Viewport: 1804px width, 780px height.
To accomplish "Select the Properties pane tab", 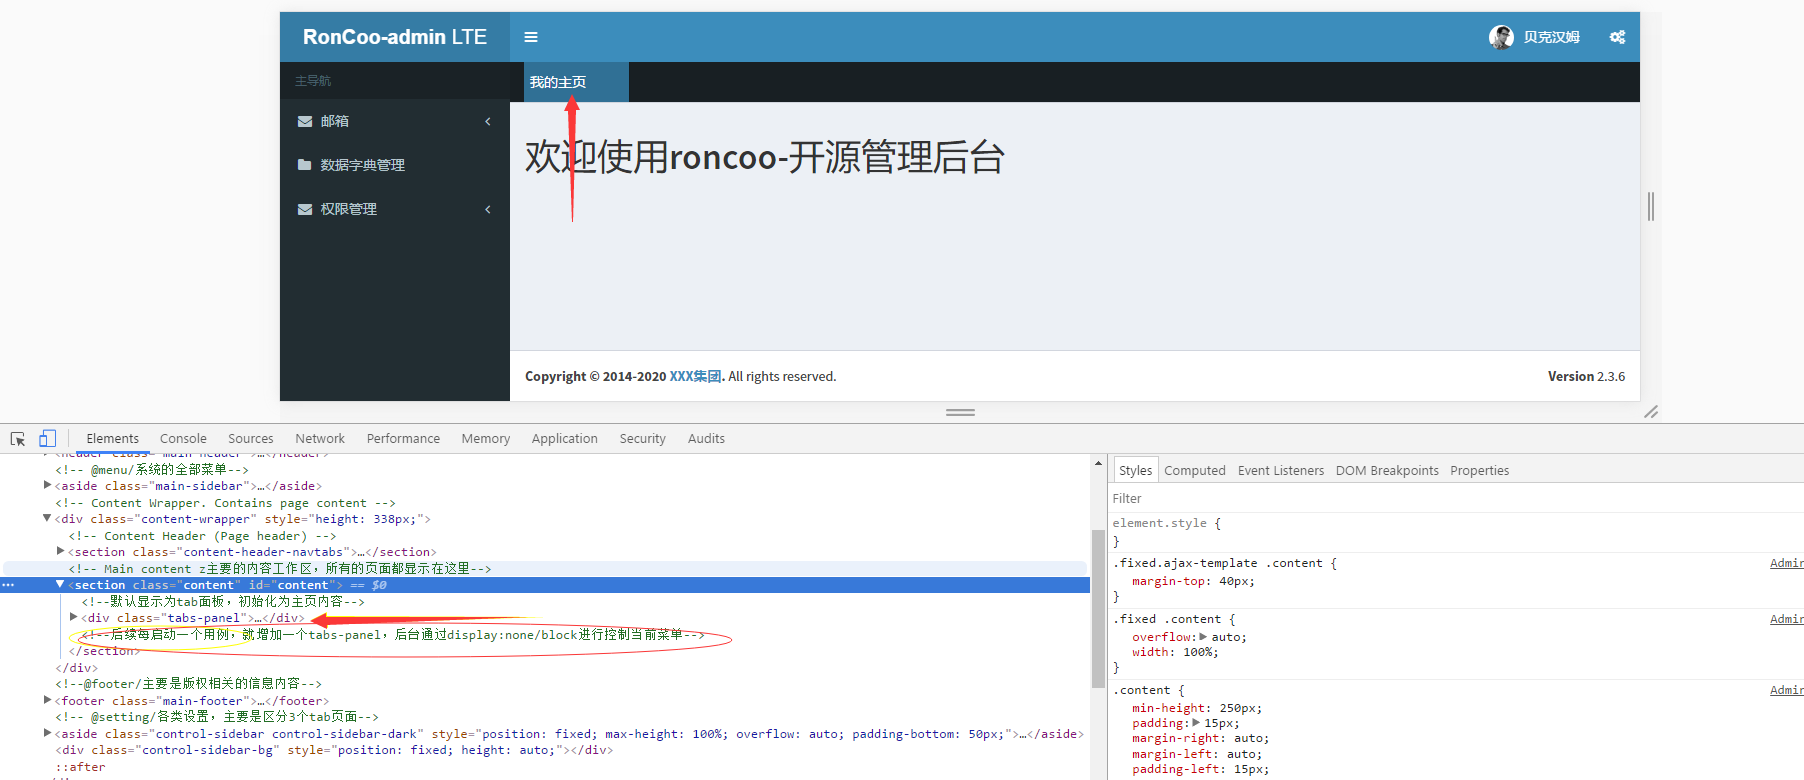I will 1479,470.
